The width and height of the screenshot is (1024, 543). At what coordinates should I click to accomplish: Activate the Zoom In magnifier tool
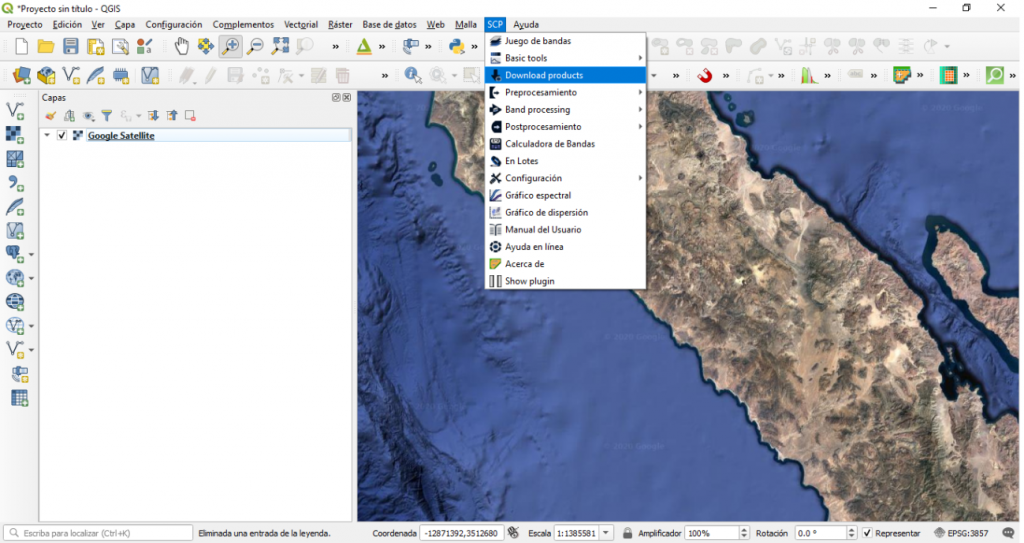[x=230, y=46]
